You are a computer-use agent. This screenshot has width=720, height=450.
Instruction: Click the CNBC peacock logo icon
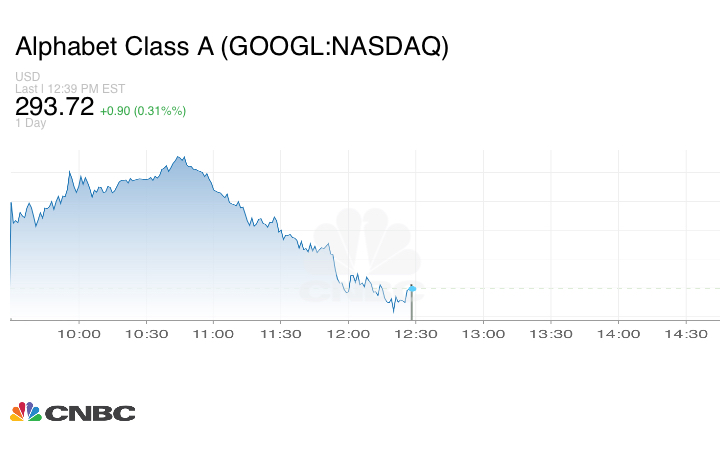(26, 412)
